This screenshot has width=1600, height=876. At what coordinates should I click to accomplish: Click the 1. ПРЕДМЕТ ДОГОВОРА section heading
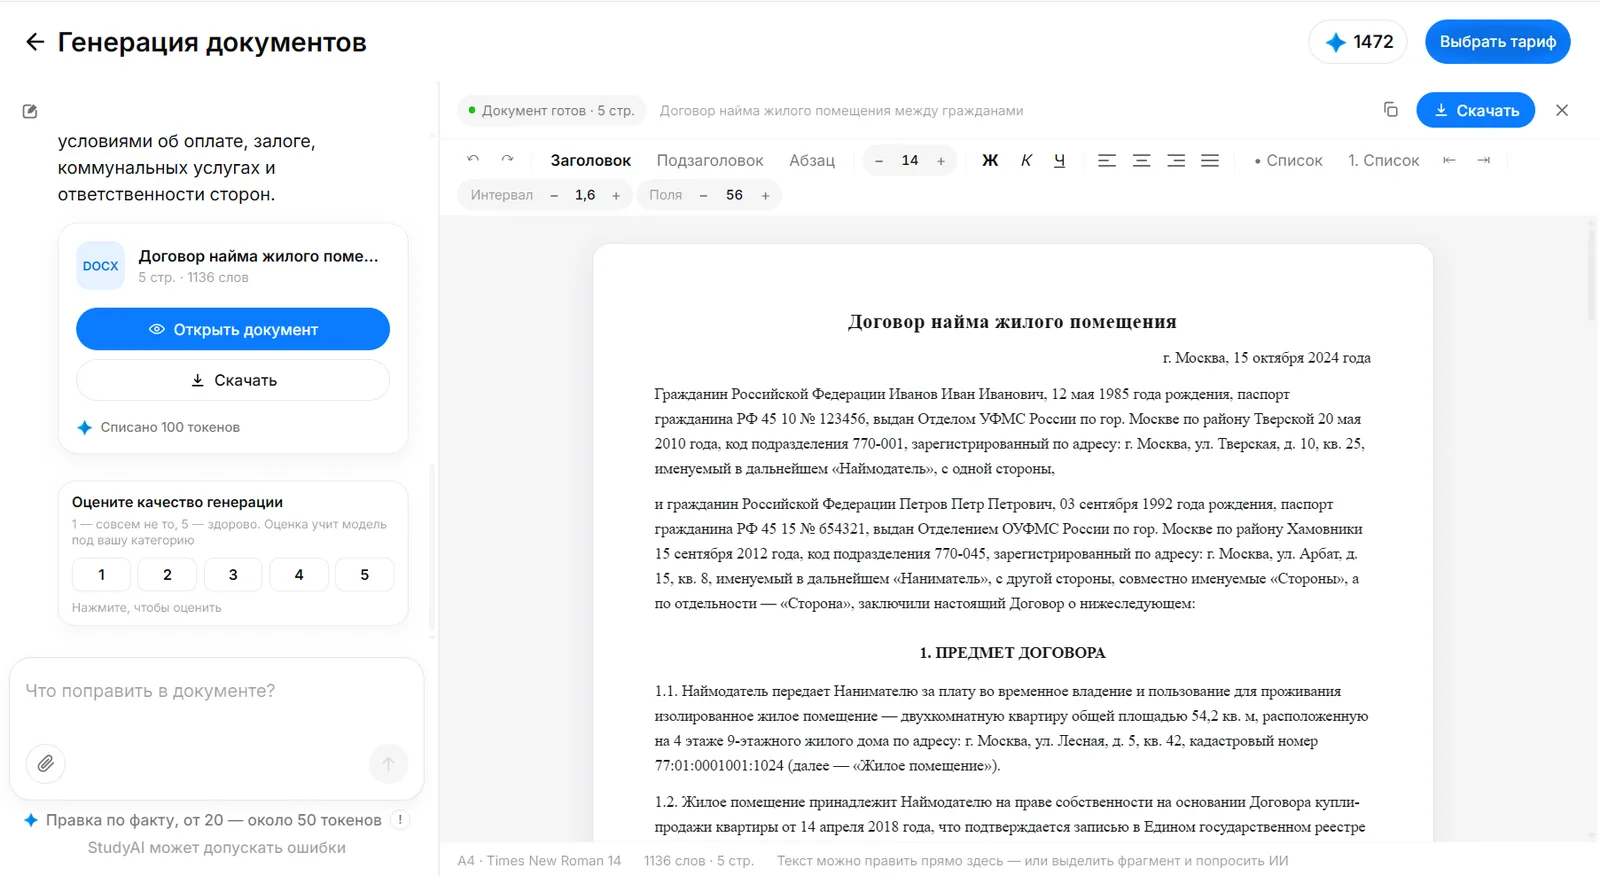[x=1012, y=653]
